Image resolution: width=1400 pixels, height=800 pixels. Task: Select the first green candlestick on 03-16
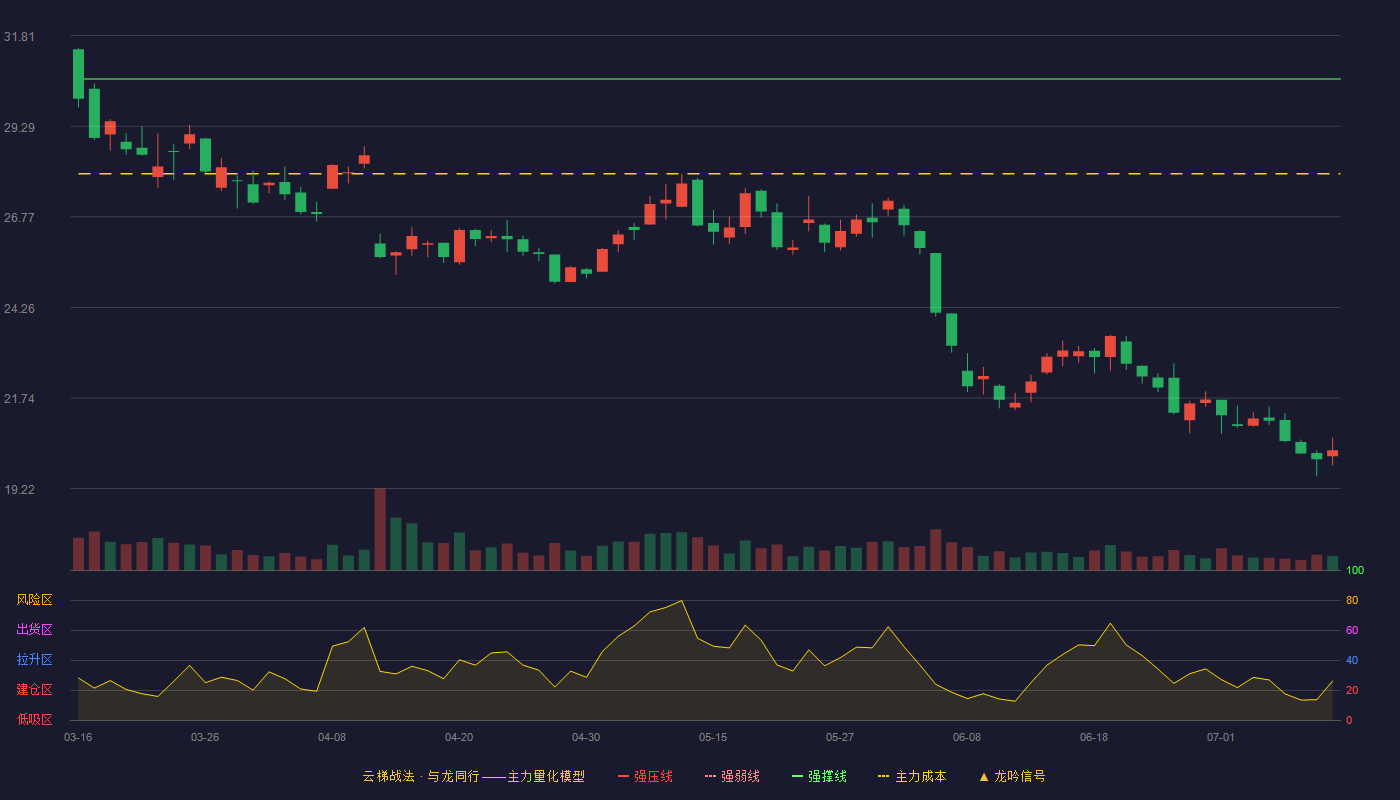pyautogui.click(x=78, y=74)
